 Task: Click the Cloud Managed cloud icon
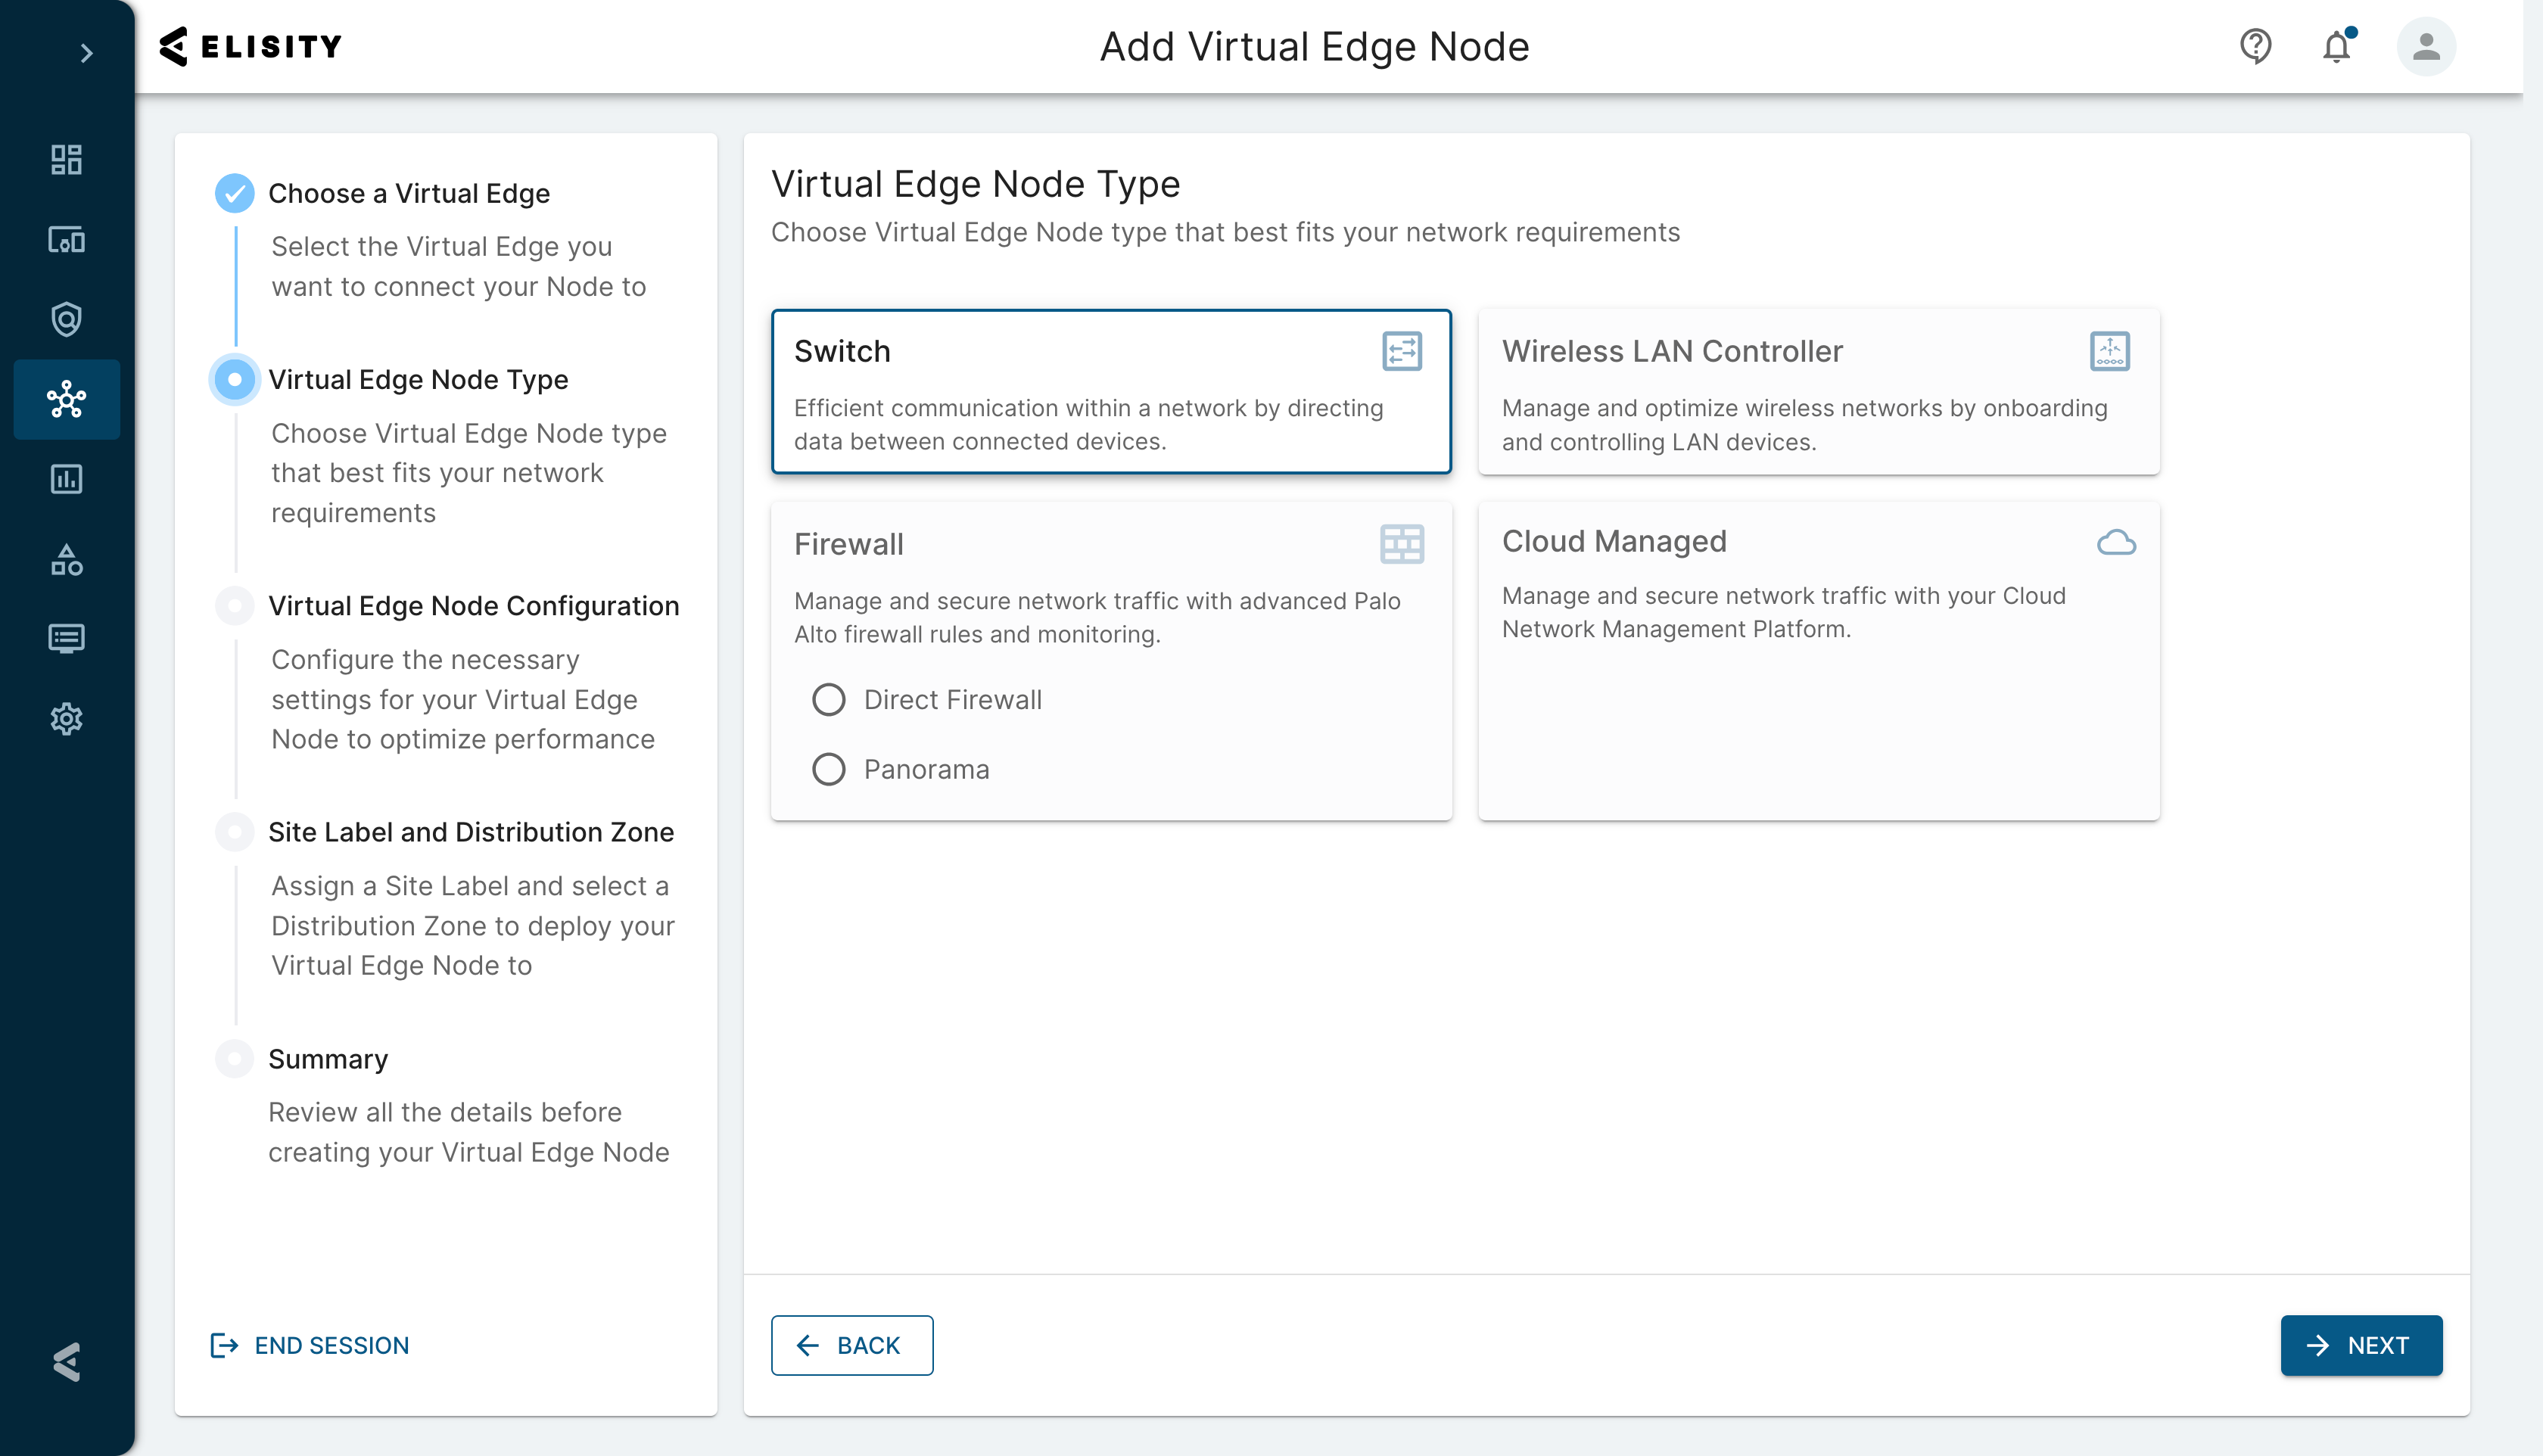2116,542
